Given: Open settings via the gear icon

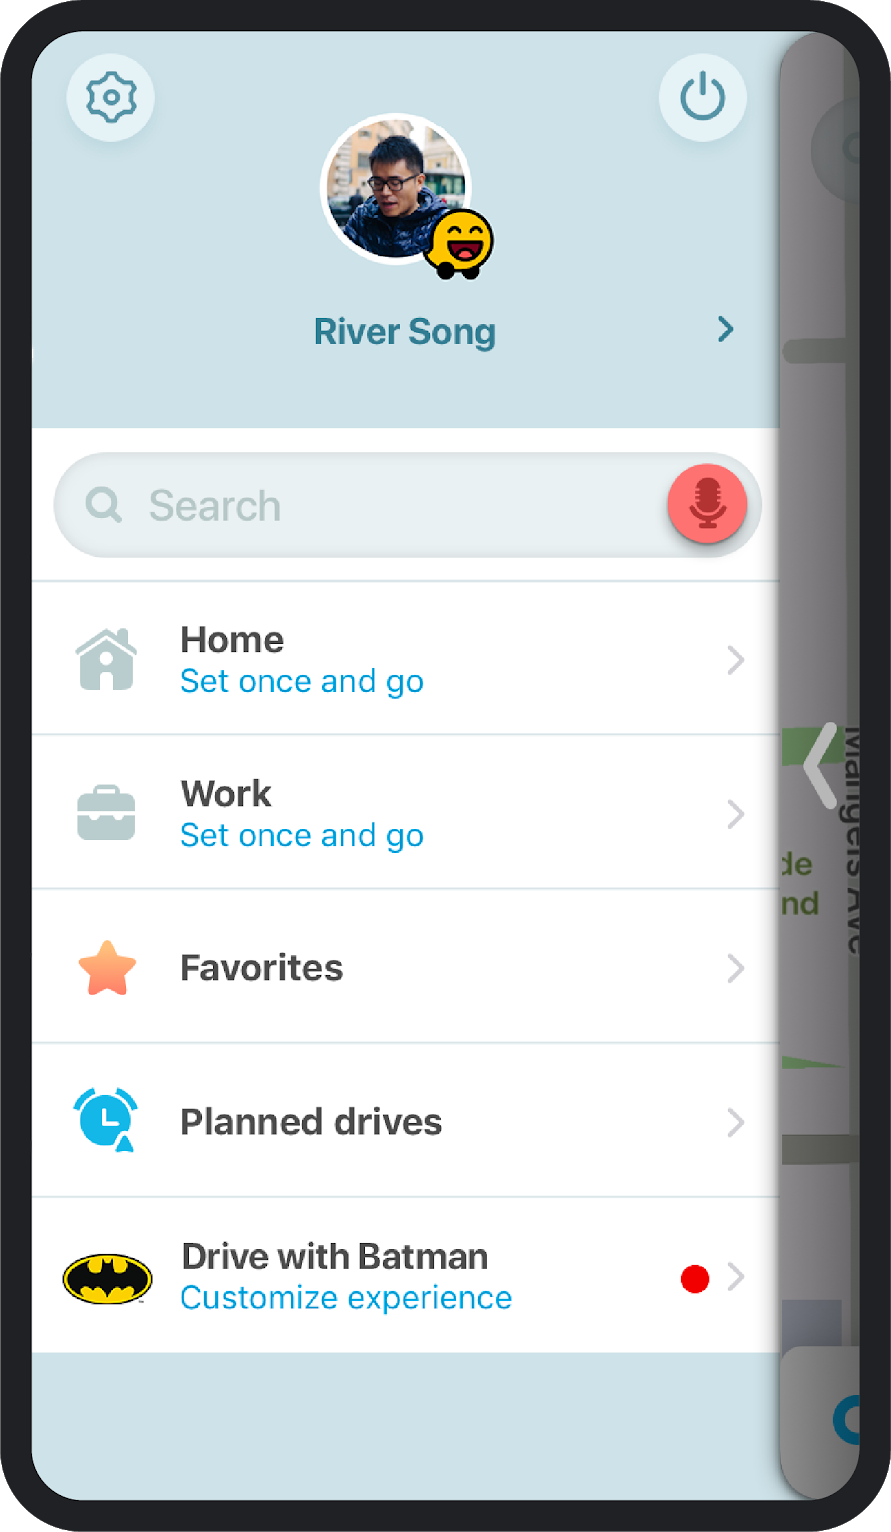Looking at the screenshot, I should point(110,97).
